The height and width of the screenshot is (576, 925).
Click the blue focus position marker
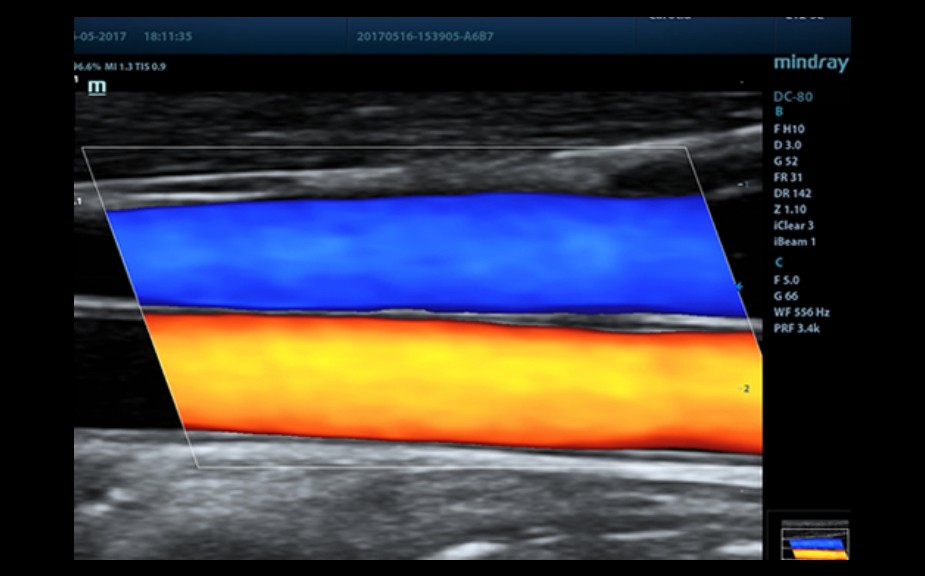click(740, 287)
